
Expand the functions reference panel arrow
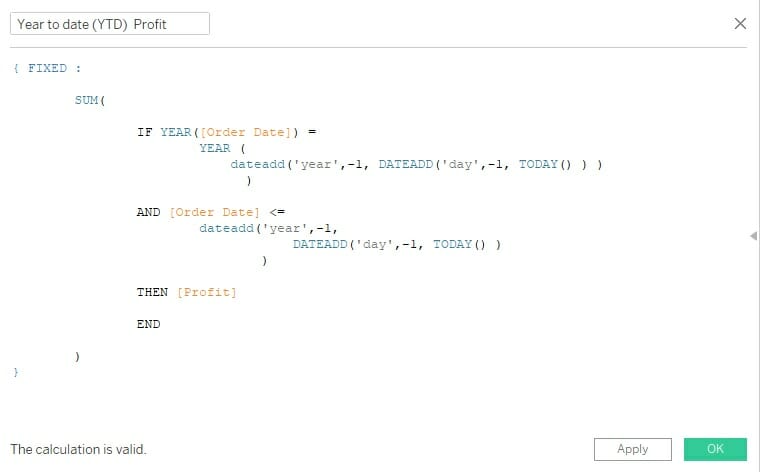[752, 235]
